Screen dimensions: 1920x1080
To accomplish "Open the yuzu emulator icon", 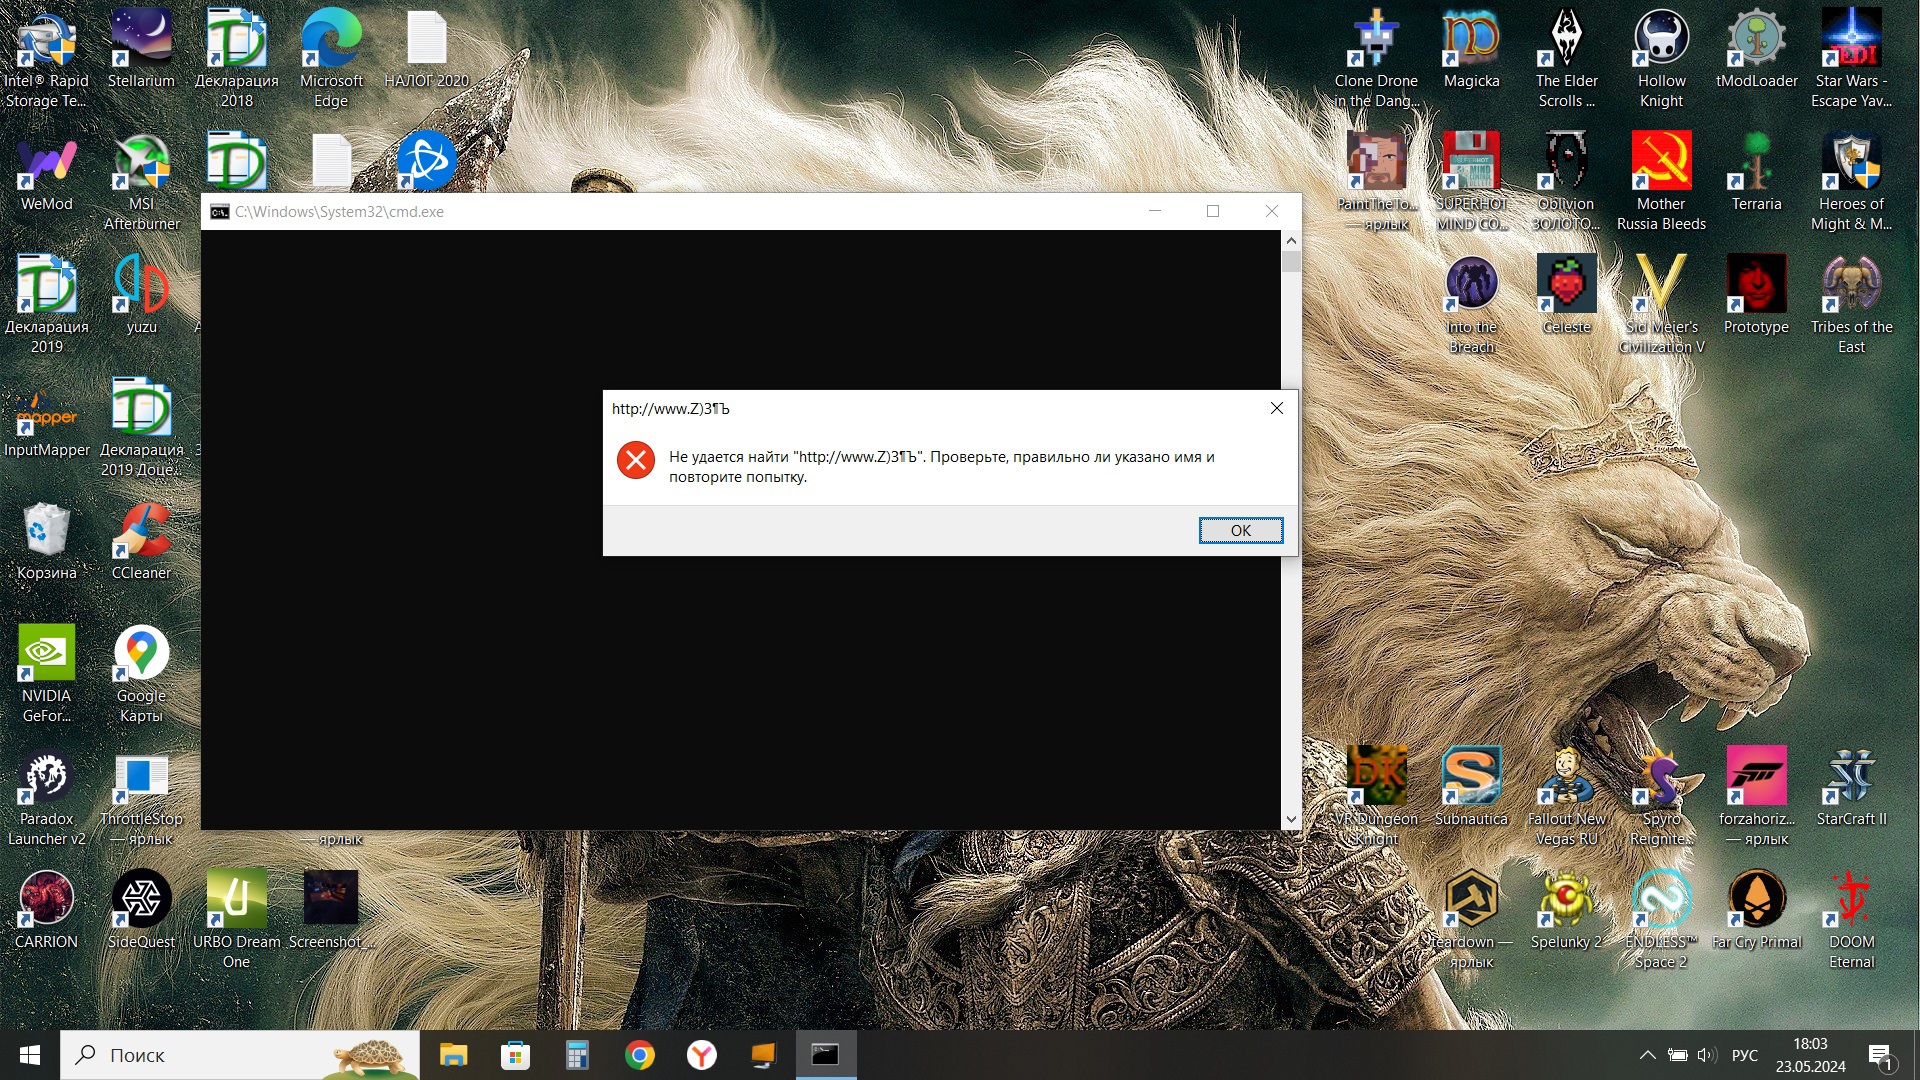I will (141, 295).
